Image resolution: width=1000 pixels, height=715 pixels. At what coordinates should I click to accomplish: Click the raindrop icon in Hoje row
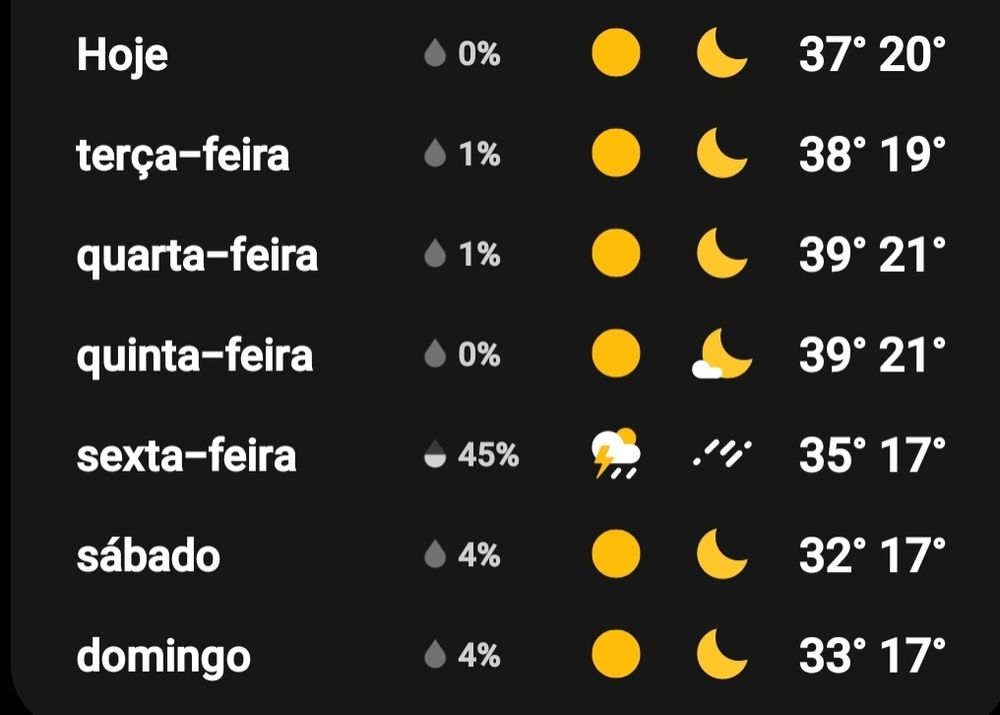434,54
